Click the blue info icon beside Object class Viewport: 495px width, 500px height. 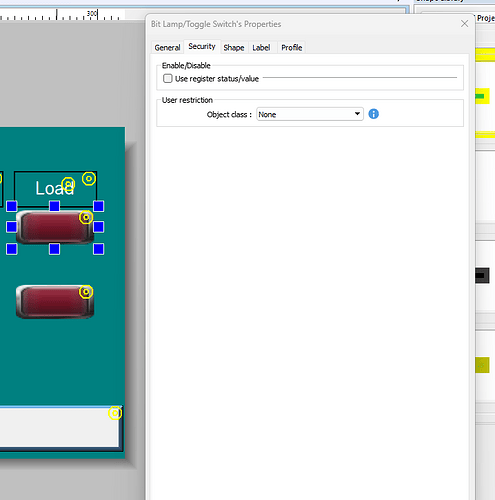pos(374,114)
